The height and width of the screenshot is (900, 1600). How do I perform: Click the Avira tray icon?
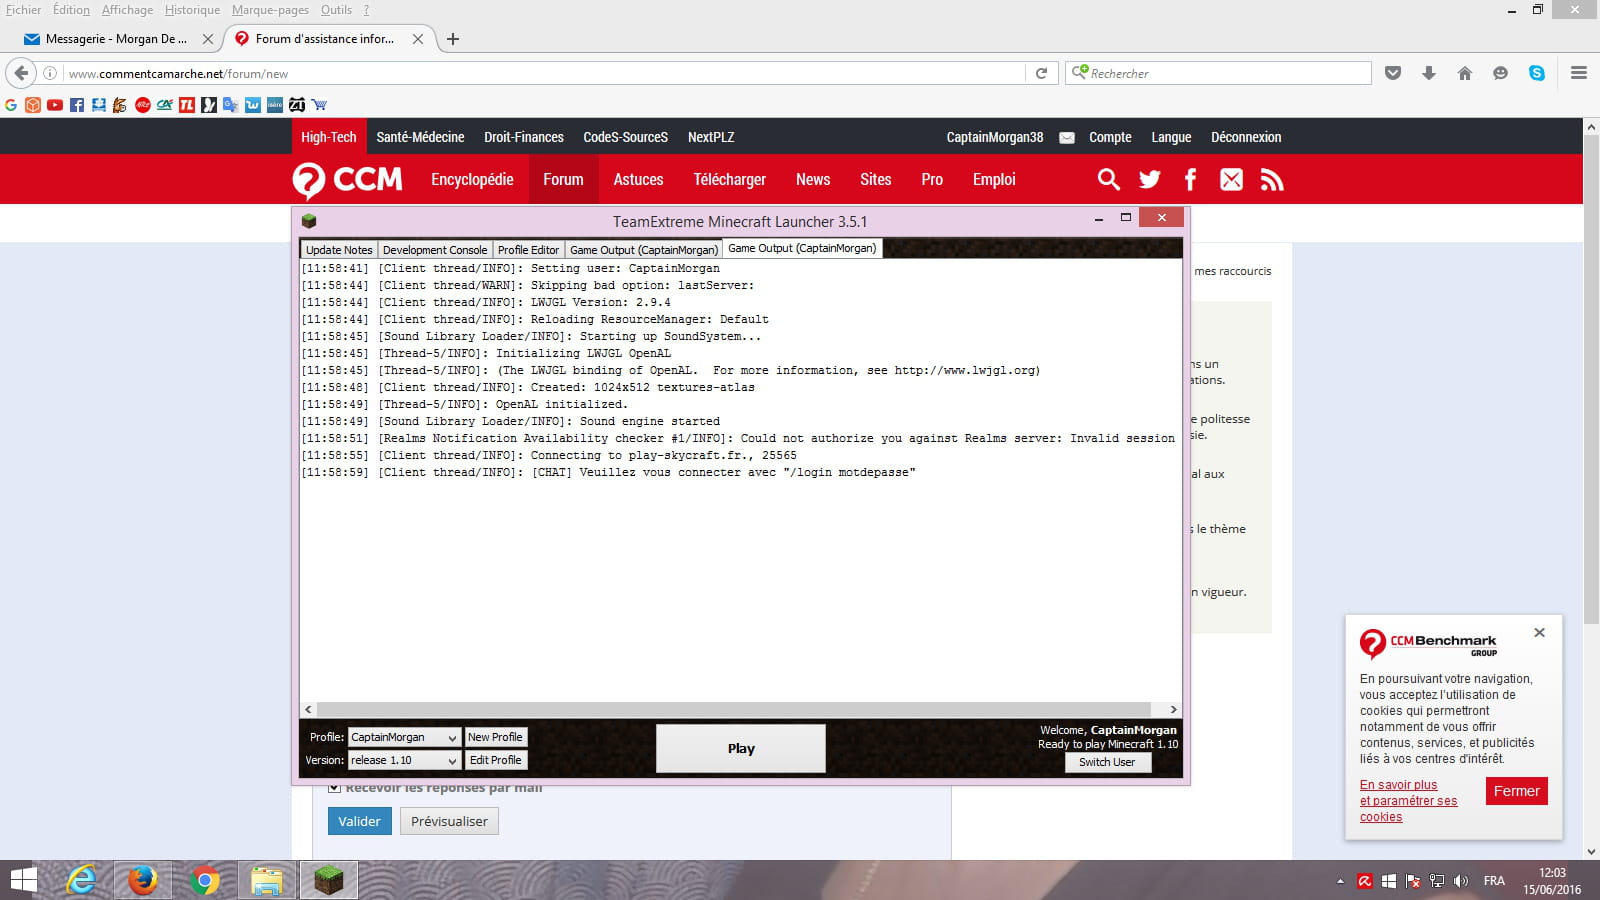click(x=1364, y=881)
